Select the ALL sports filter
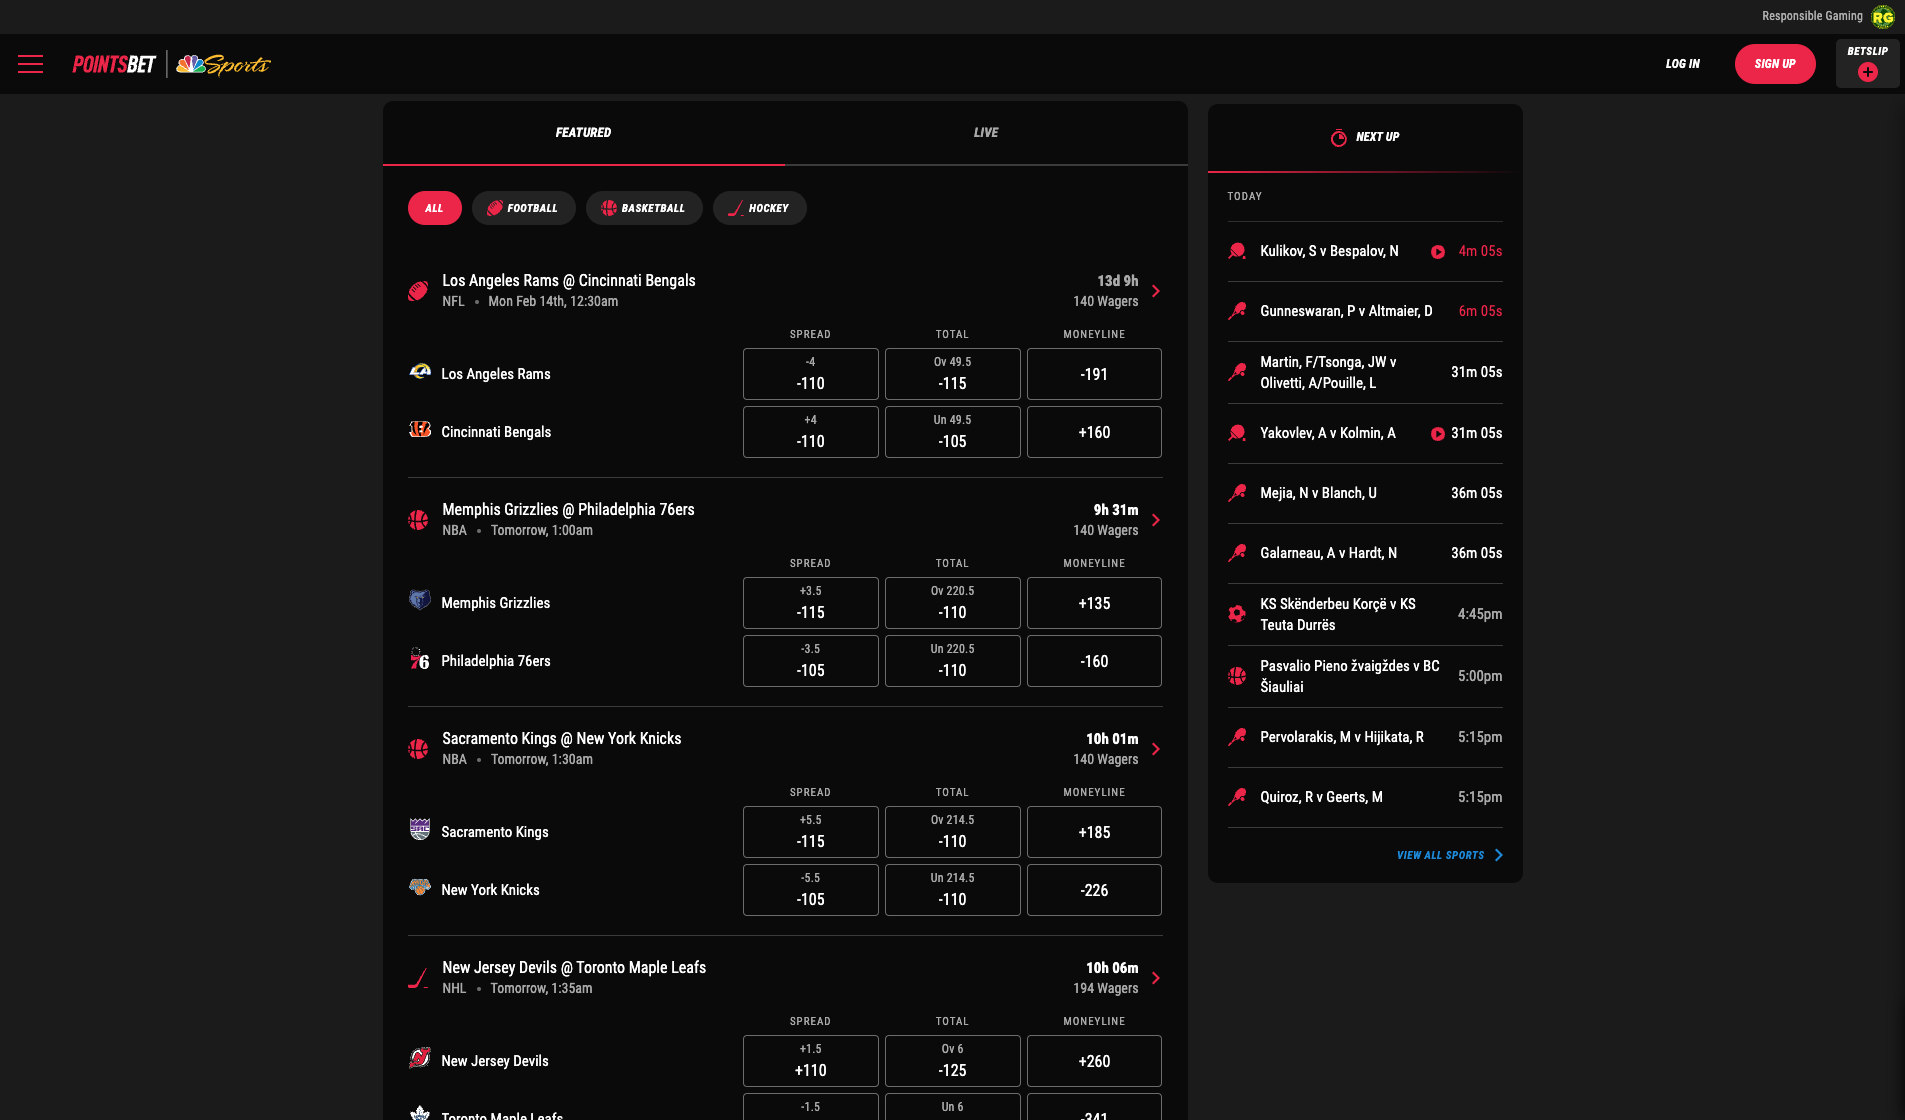1905x1120 pixels. click(x=434, y=208)
